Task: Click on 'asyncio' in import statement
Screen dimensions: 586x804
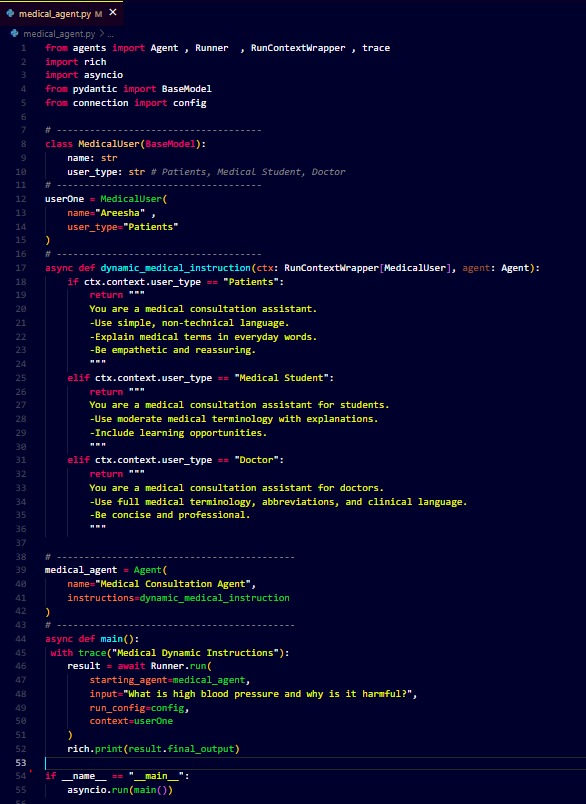Action: coord(103,75)
